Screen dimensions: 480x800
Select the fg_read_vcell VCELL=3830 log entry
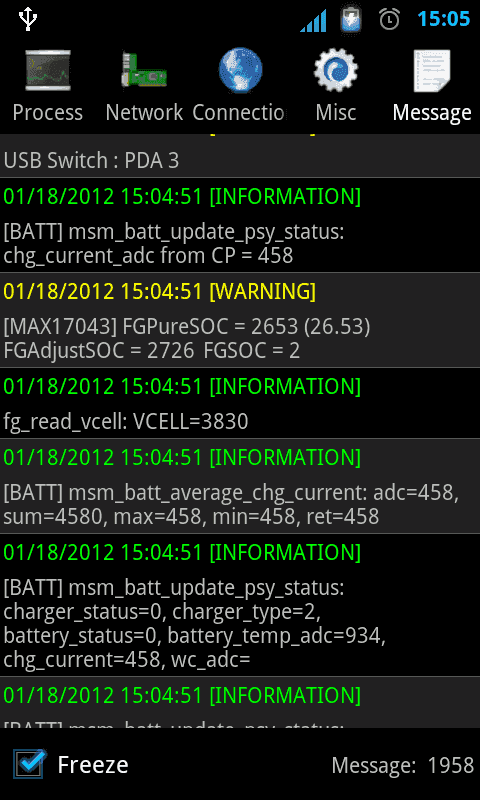[x=240, y=403]
